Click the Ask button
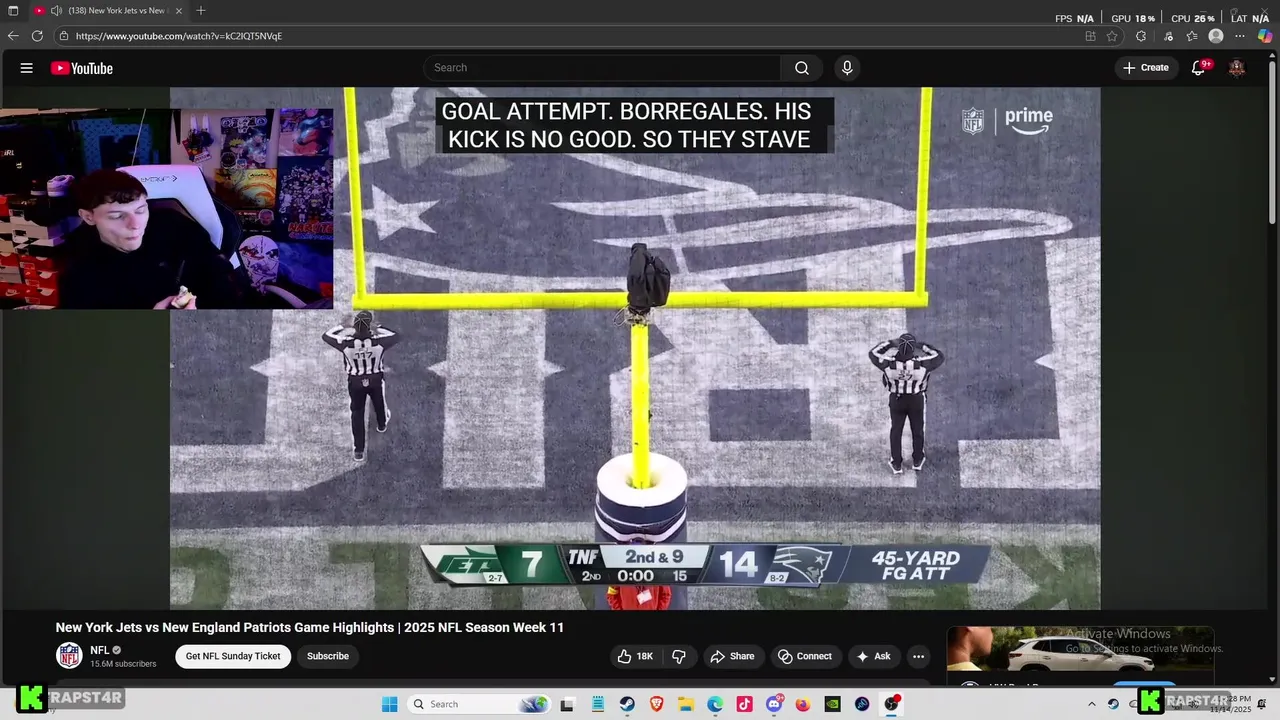Screen dimensions: 1280x720 tap(873, 656)
